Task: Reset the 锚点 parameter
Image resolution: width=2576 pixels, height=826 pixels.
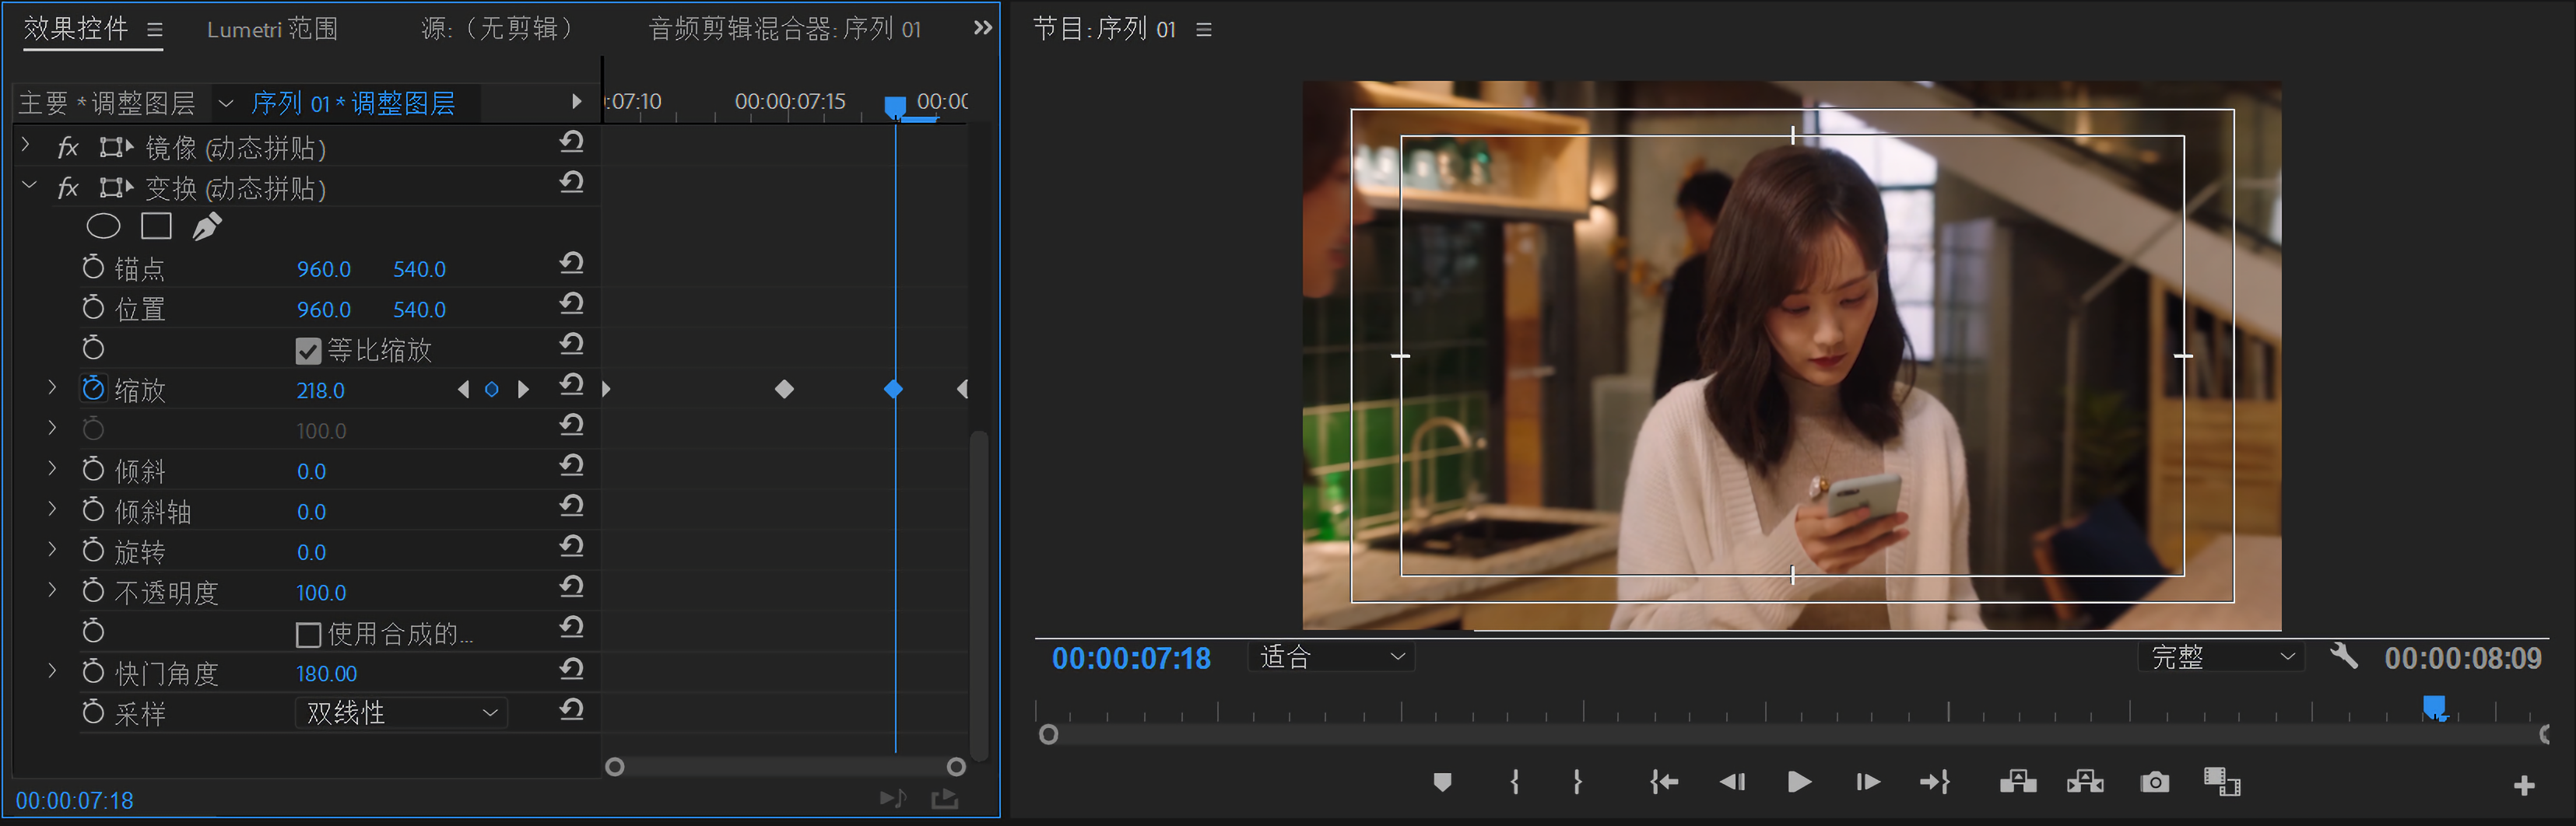Action: click(572, 264)
